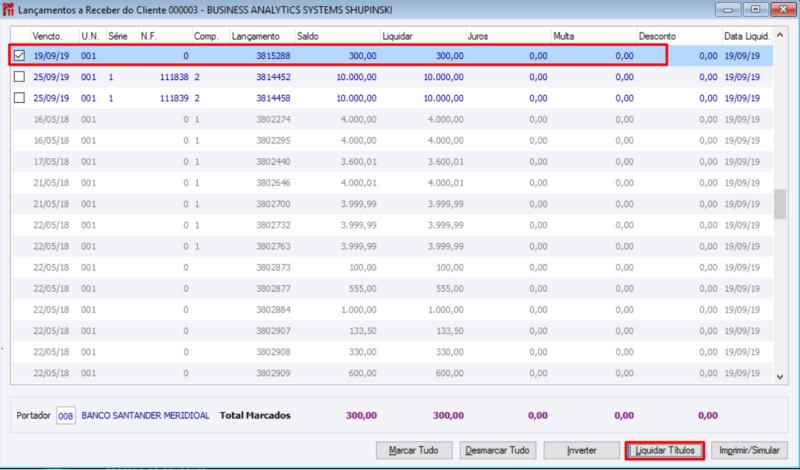The image size is (800, 470).
Task: Check the box for entry 3814458
Action: 19,97
